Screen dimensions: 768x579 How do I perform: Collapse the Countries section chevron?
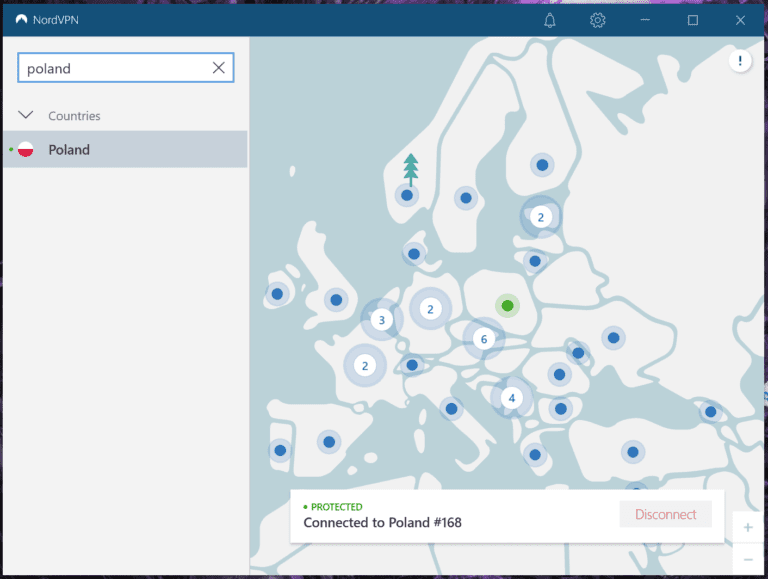point(26,116)
